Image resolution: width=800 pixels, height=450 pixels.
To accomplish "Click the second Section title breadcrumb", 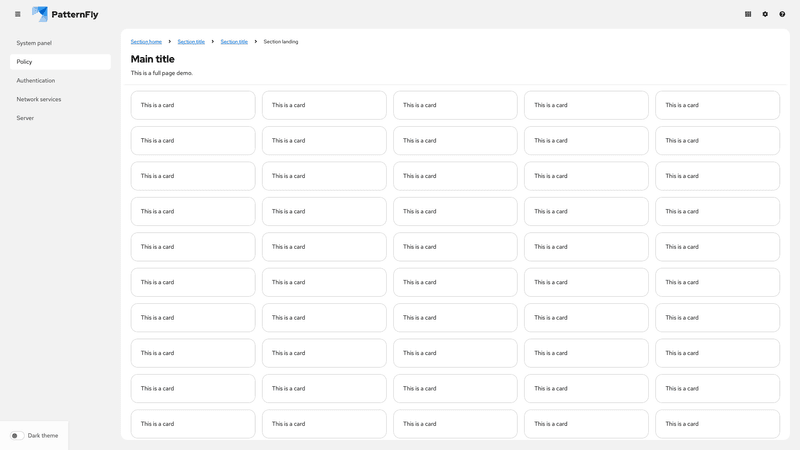I will point(234,42).
